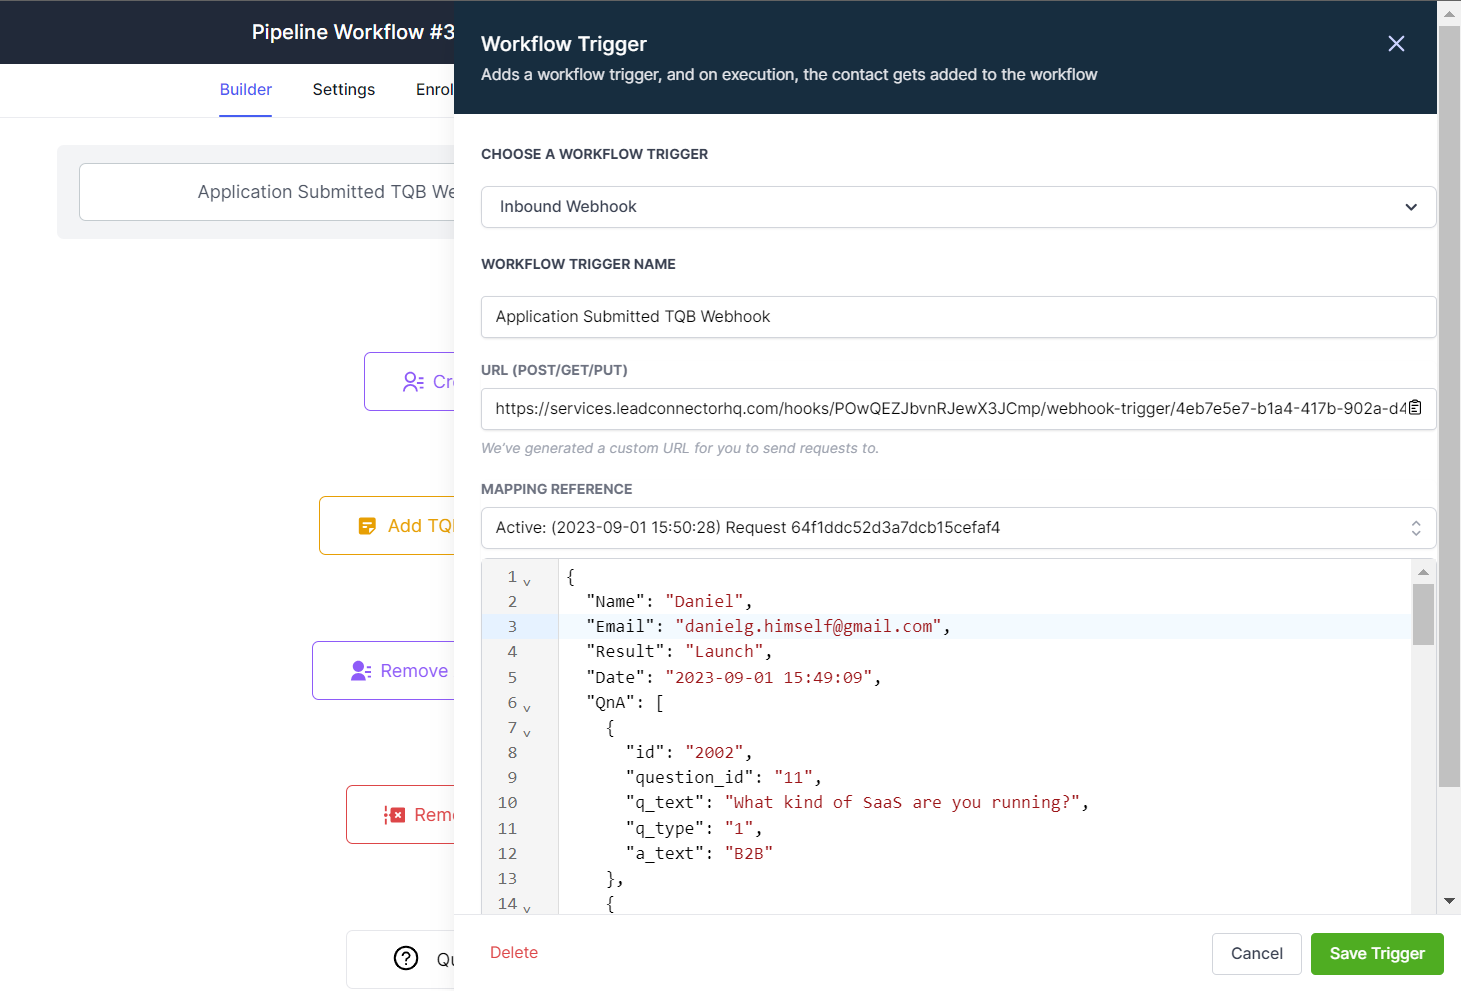Image resolution: width=1461 pixels, height=991 pixels.
Task: Click the red remove action icon
Action: tap(397, 814)
